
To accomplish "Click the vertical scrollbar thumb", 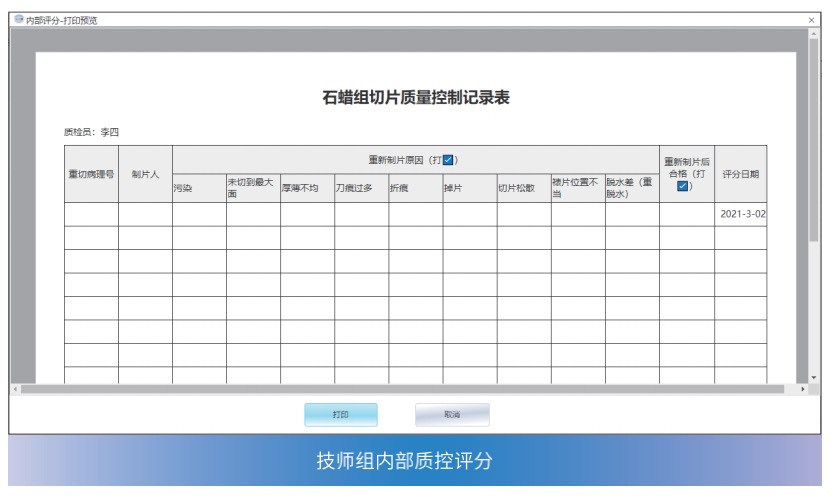I will tap(813, 140).
